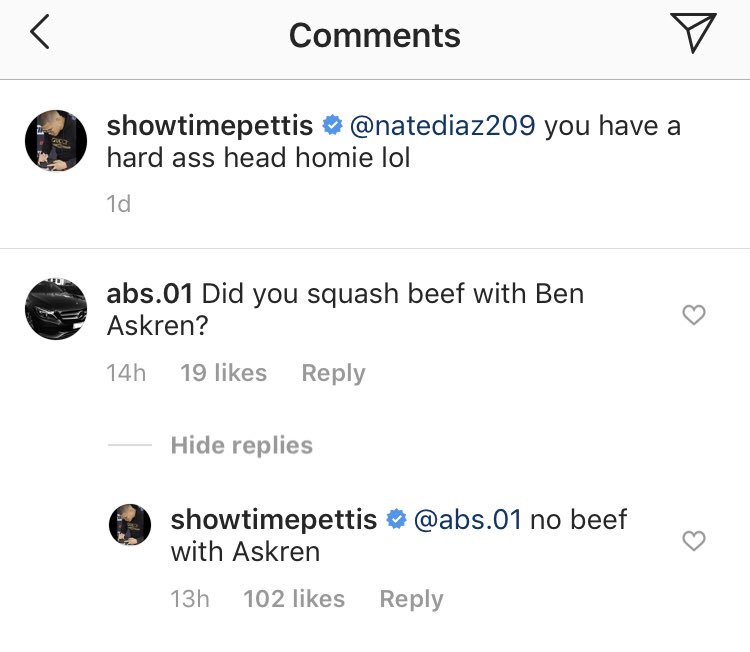
Task: View who liked via 102 likes
Action: pyautogui.click(x=294, y=599)
